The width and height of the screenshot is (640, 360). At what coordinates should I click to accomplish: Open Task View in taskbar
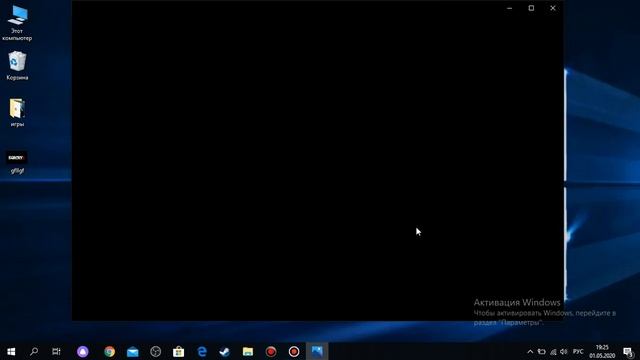56,351
